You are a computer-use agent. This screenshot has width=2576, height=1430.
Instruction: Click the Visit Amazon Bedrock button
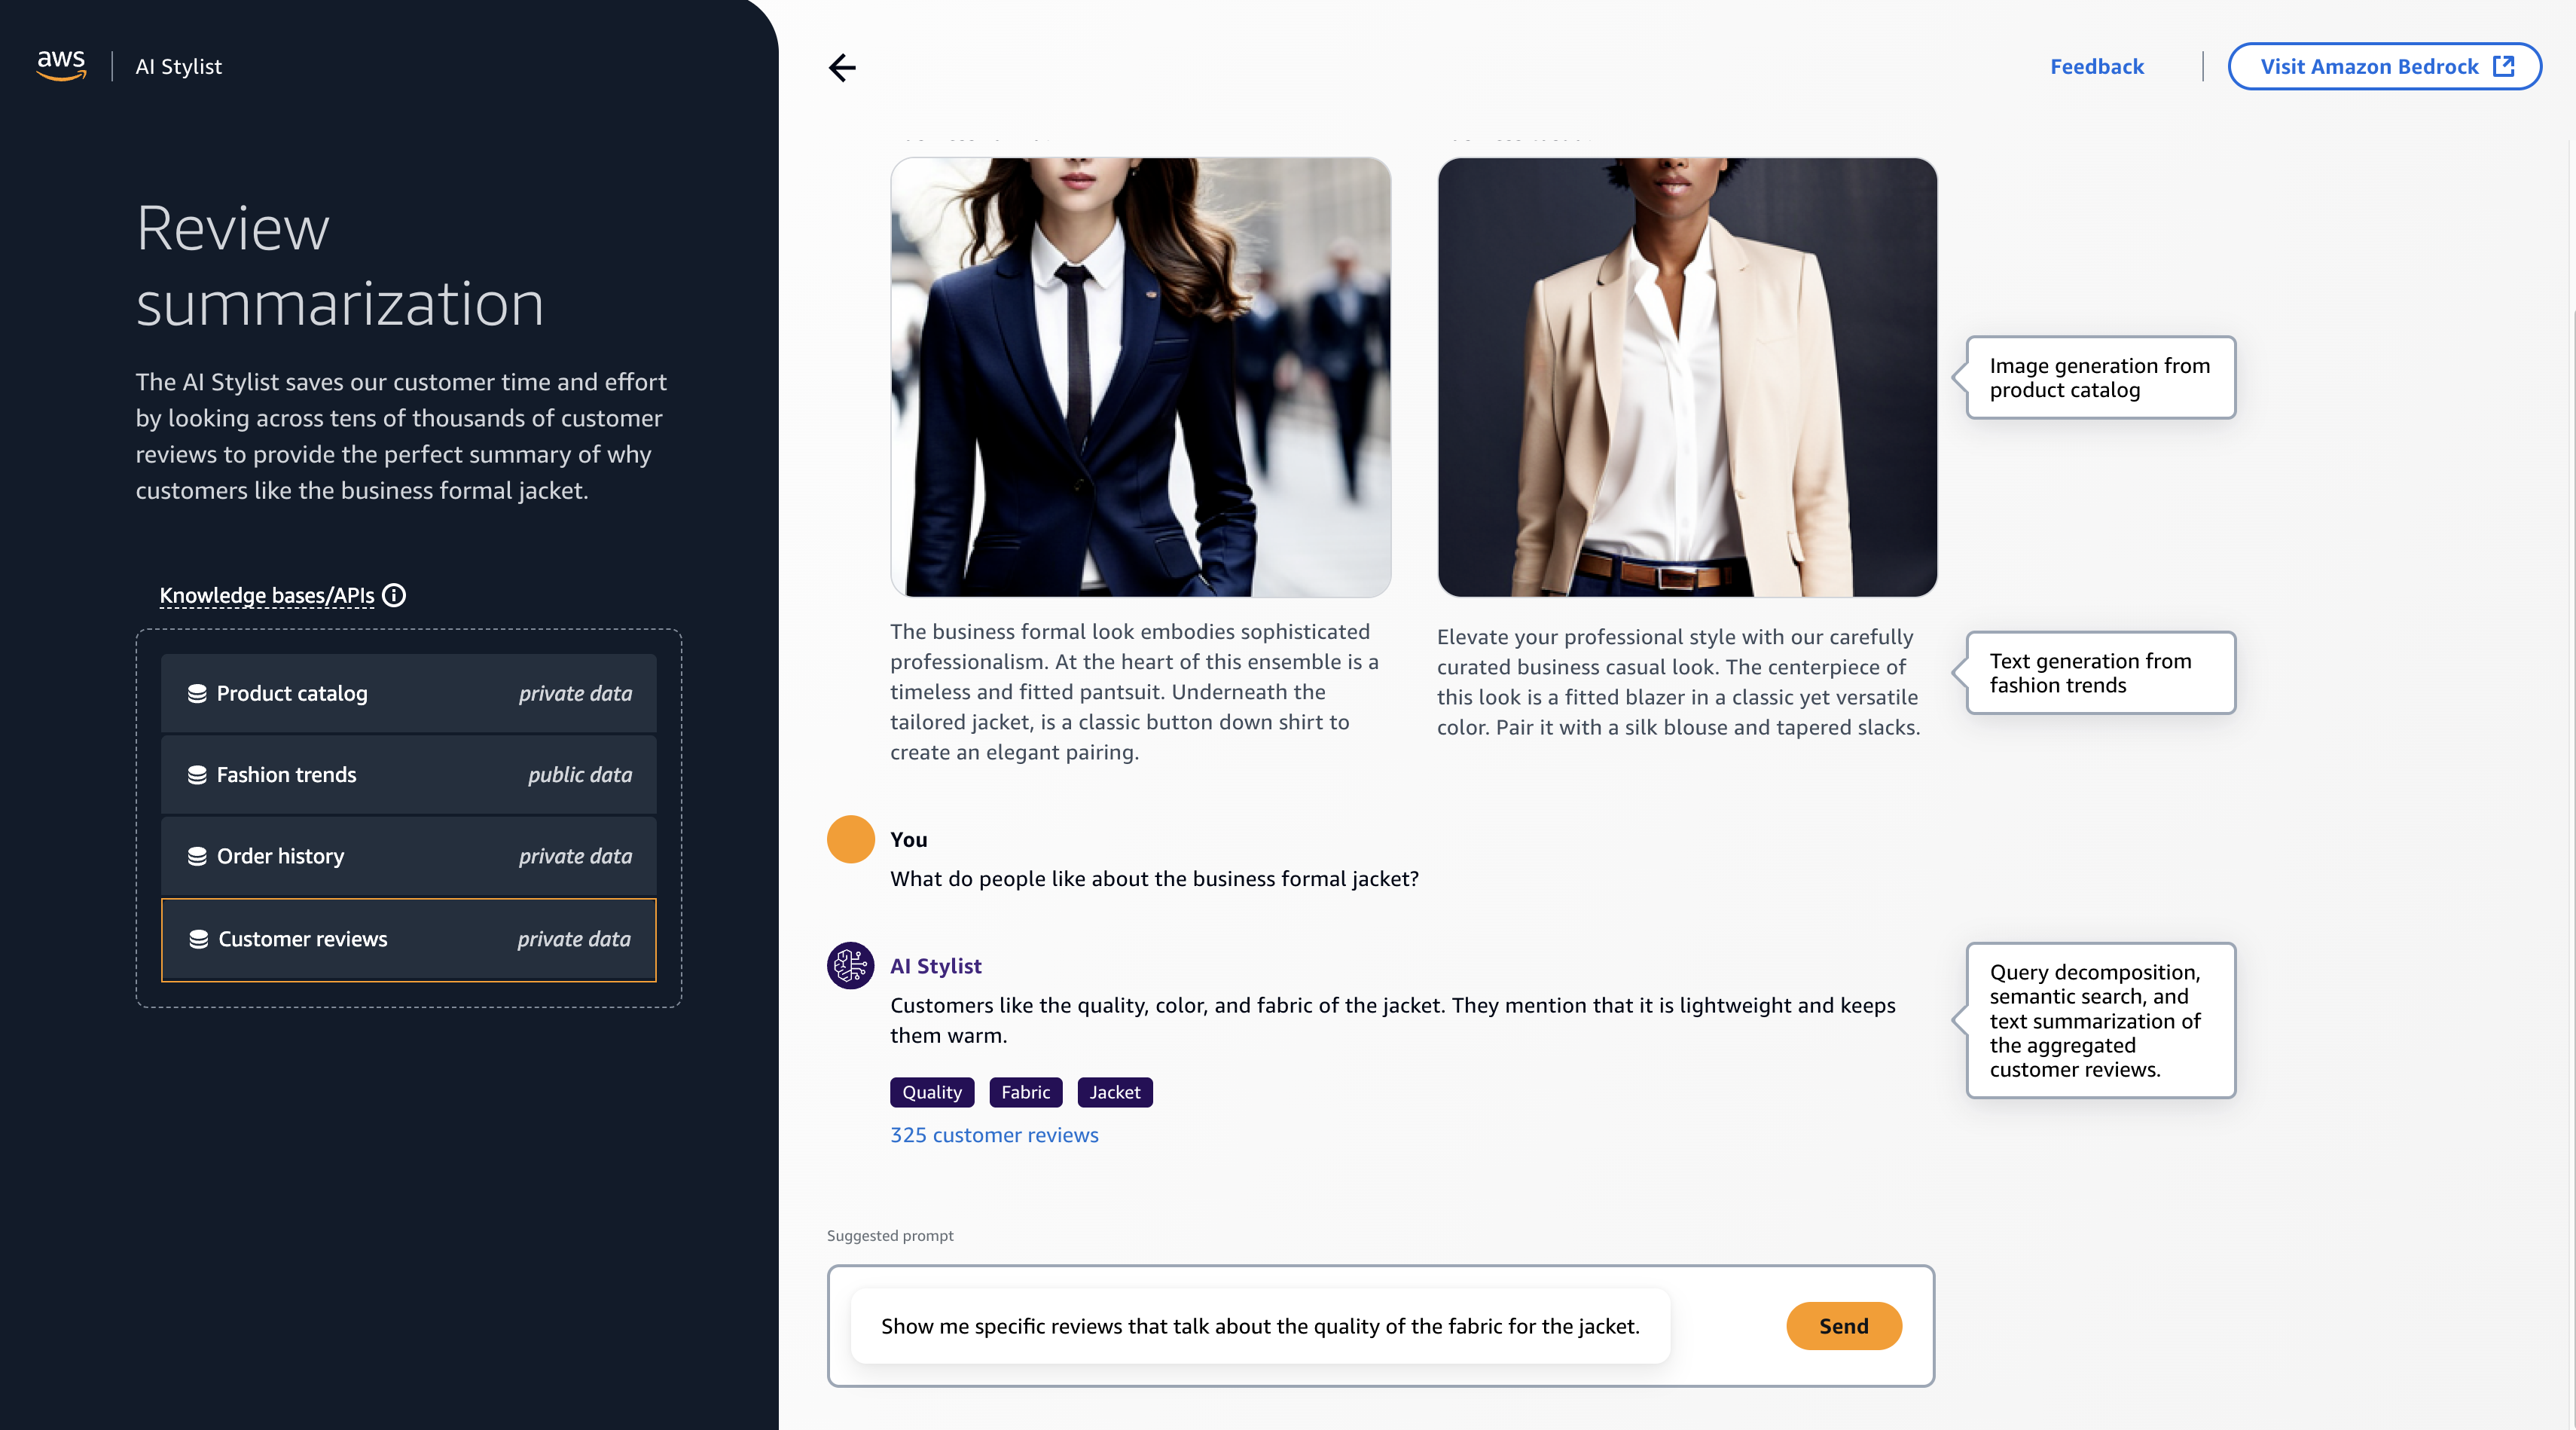[2384, 66]
